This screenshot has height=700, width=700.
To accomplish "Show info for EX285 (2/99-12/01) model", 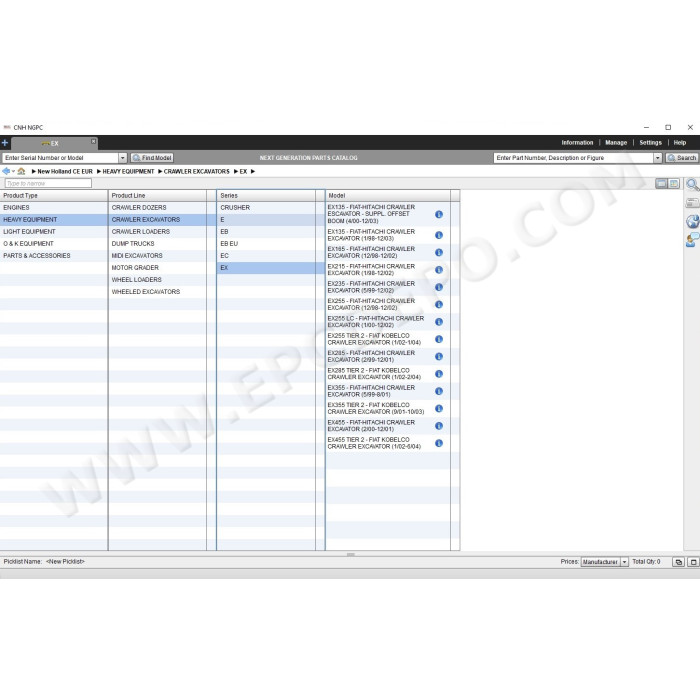I will tap(439, 356).
